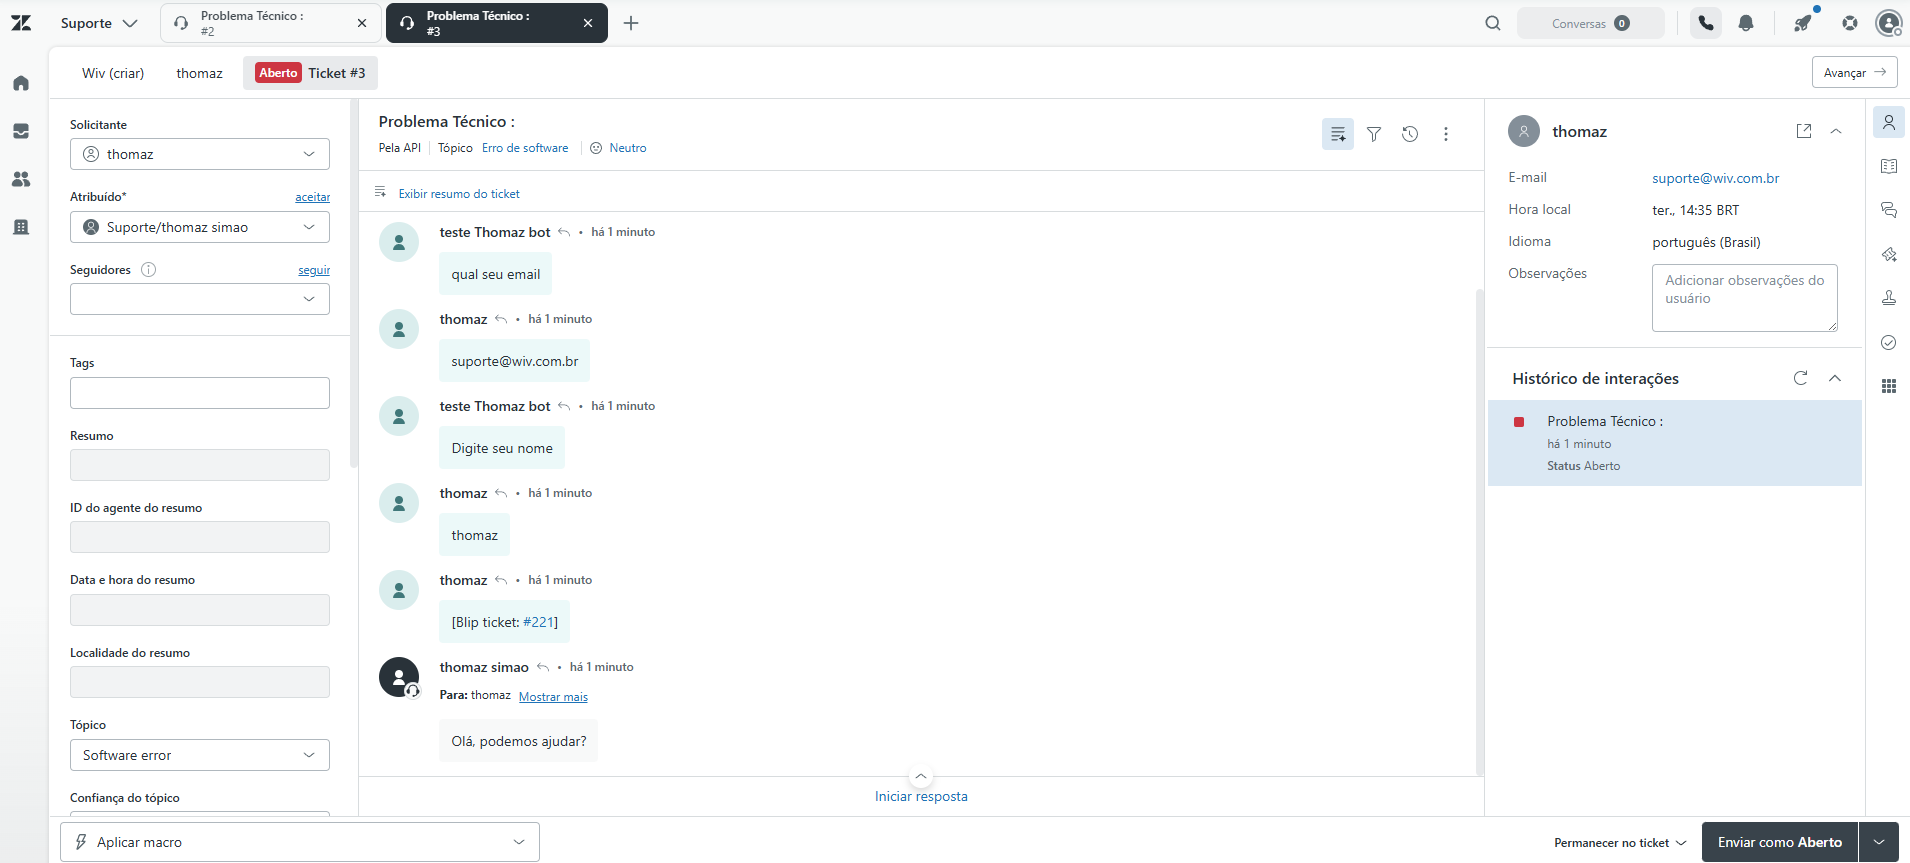Image resolution: width=1910 pixels, height=863 pixels.
Task: Select the thomaz user tab
Action: pos(200,73)
